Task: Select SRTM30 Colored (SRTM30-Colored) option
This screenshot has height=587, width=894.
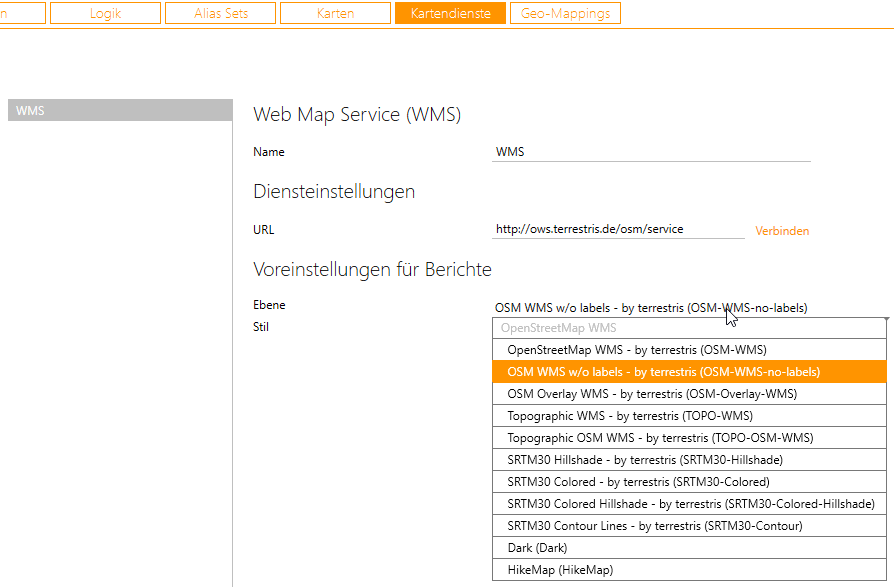Action: [x=638, y=482]
